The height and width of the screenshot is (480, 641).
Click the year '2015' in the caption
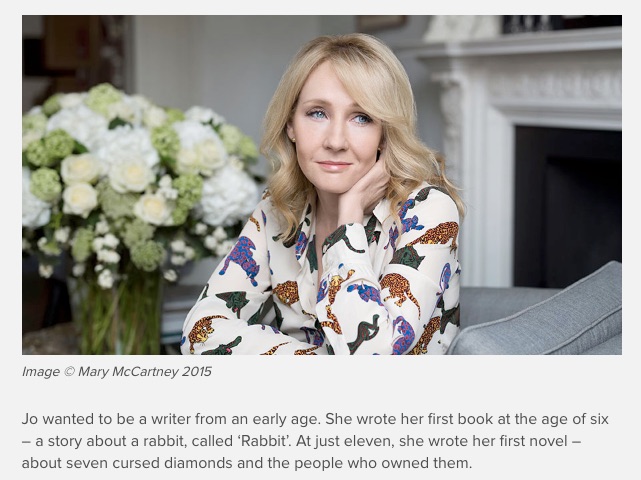coord(197,372)
